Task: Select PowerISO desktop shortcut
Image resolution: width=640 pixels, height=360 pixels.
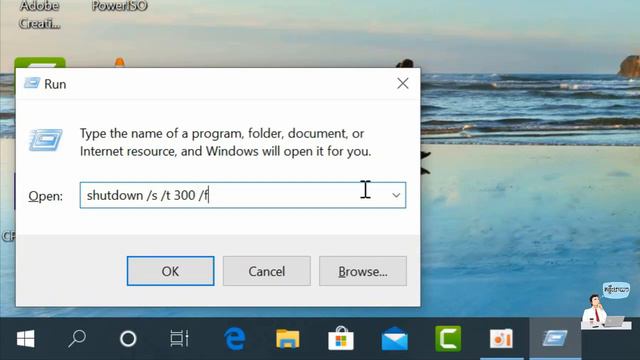Action: [119, 6]
